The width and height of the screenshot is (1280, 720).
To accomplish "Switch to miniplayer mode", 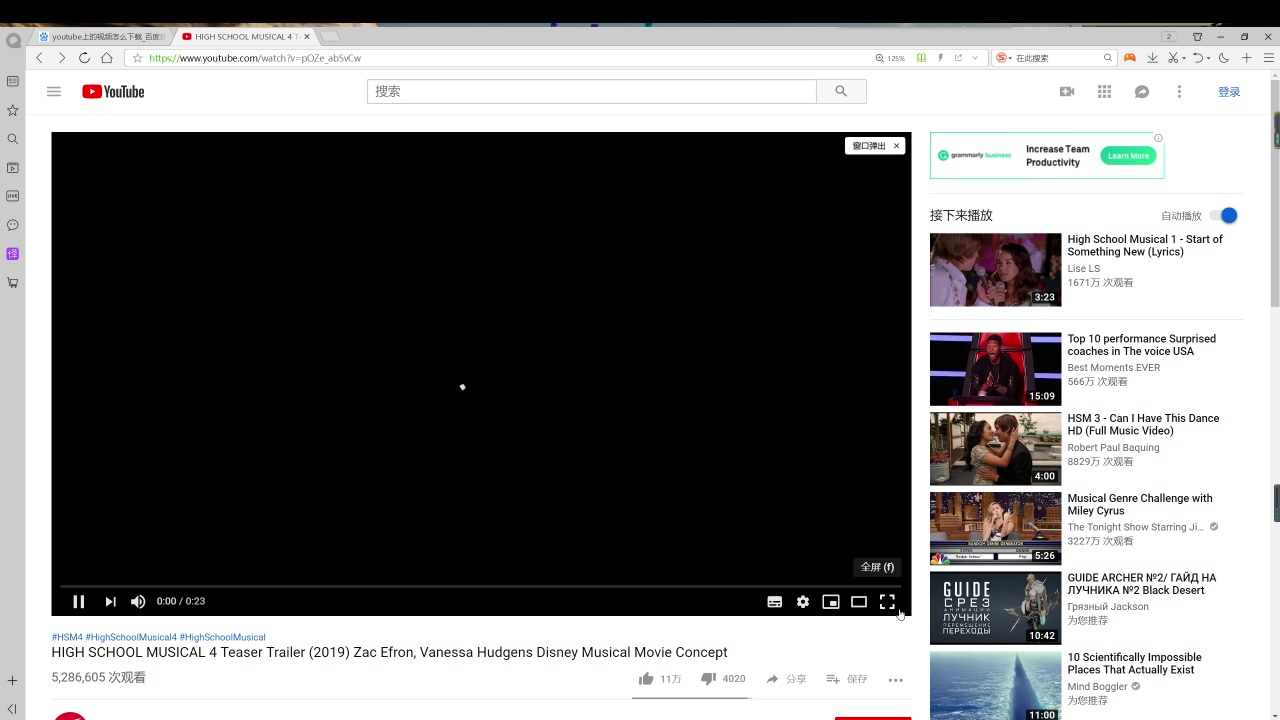I will pos(830,601).
